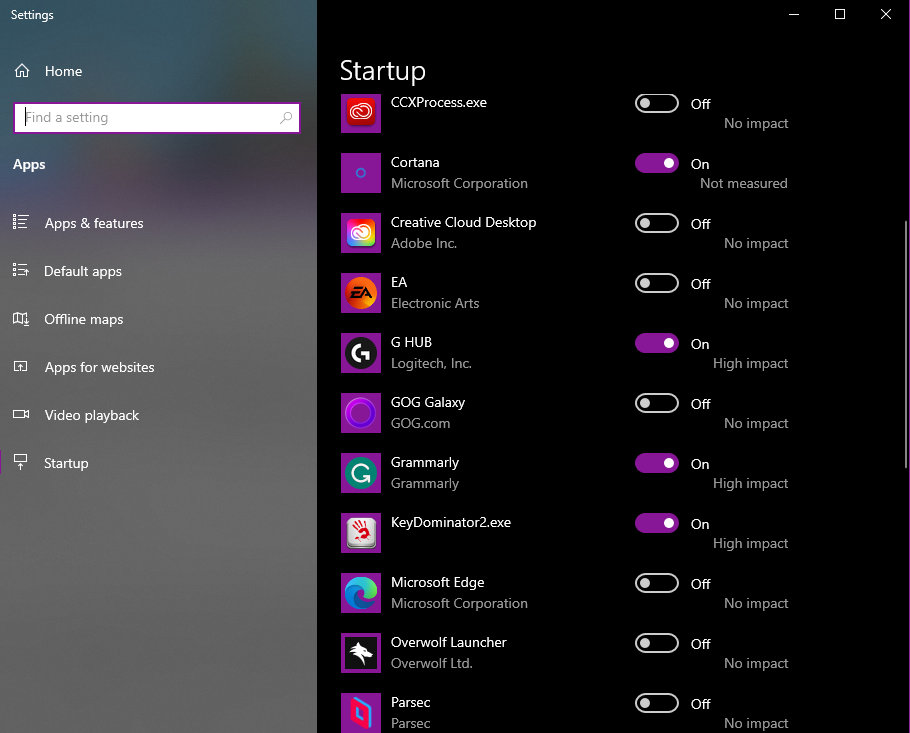Disable Grammarly startup switch
This screenshot has height=733, width=910.
(657, 463)
